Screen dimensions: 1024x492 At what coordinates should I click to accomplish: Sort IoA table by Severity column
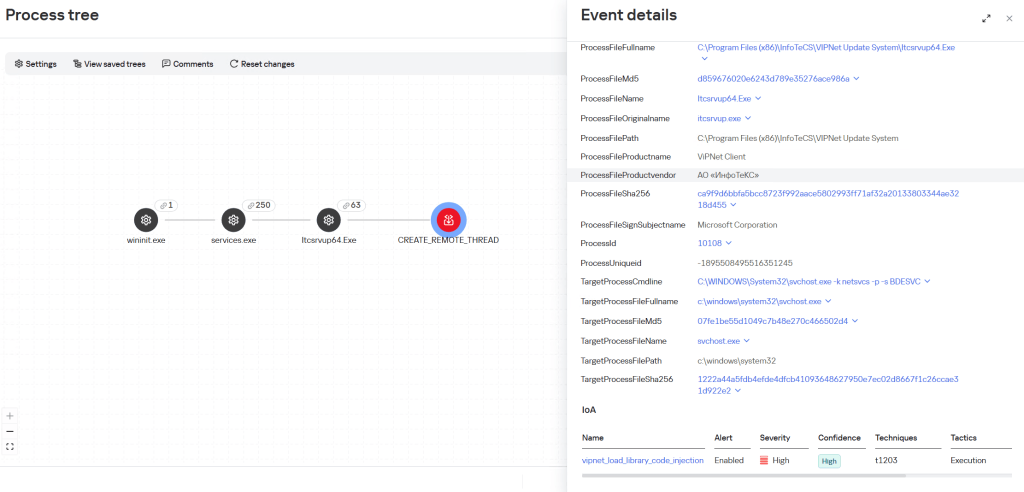pos(775,438)
